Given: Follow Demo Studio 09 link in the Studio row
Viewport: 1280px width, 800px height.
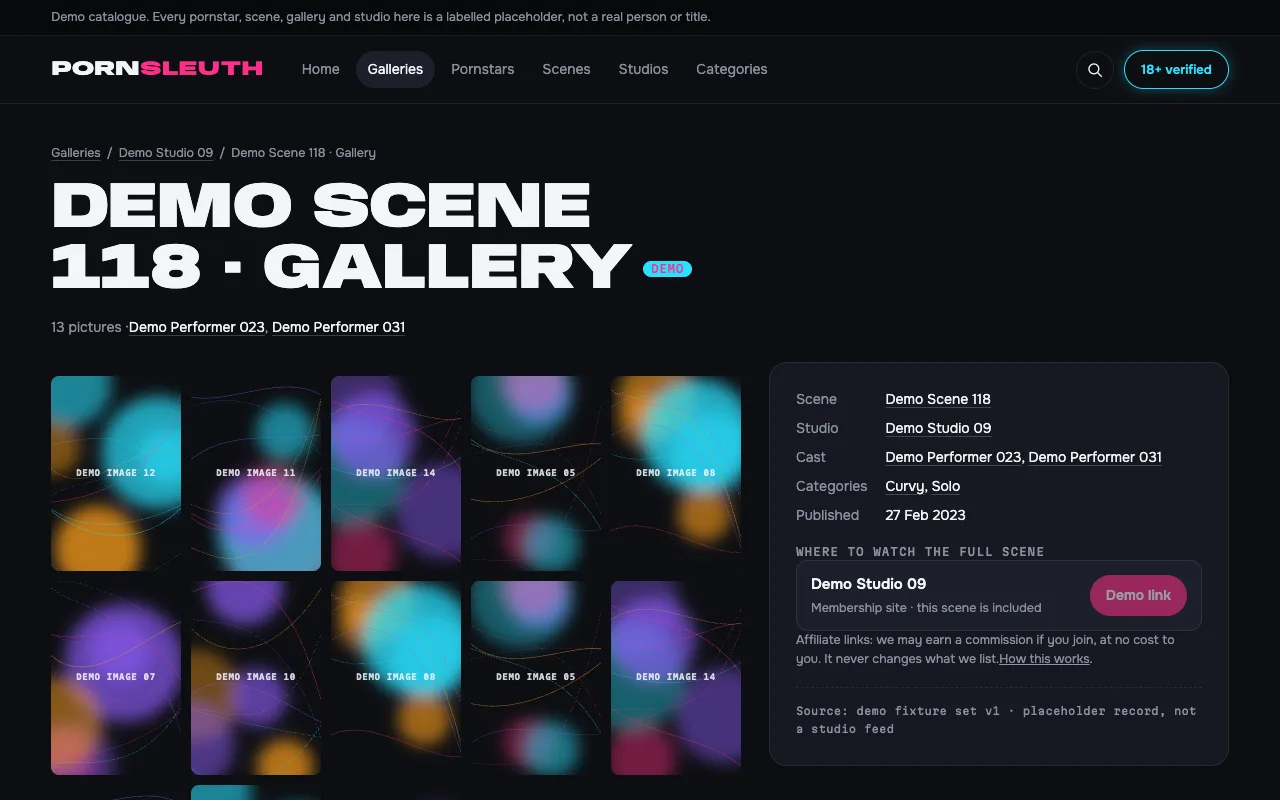Looking at the screenshot, I should point(938,428).
